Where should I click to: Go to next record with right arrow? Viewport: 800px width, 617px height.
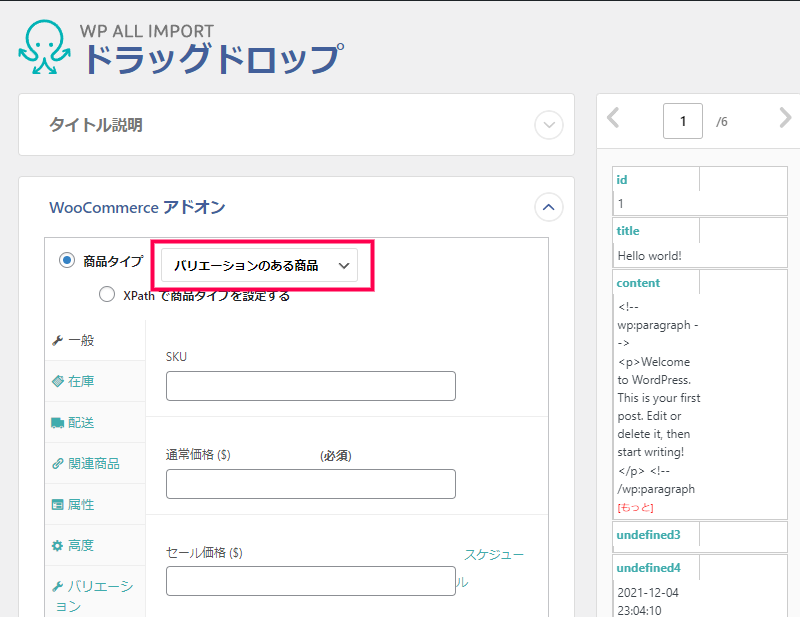(x=785, y=118)
